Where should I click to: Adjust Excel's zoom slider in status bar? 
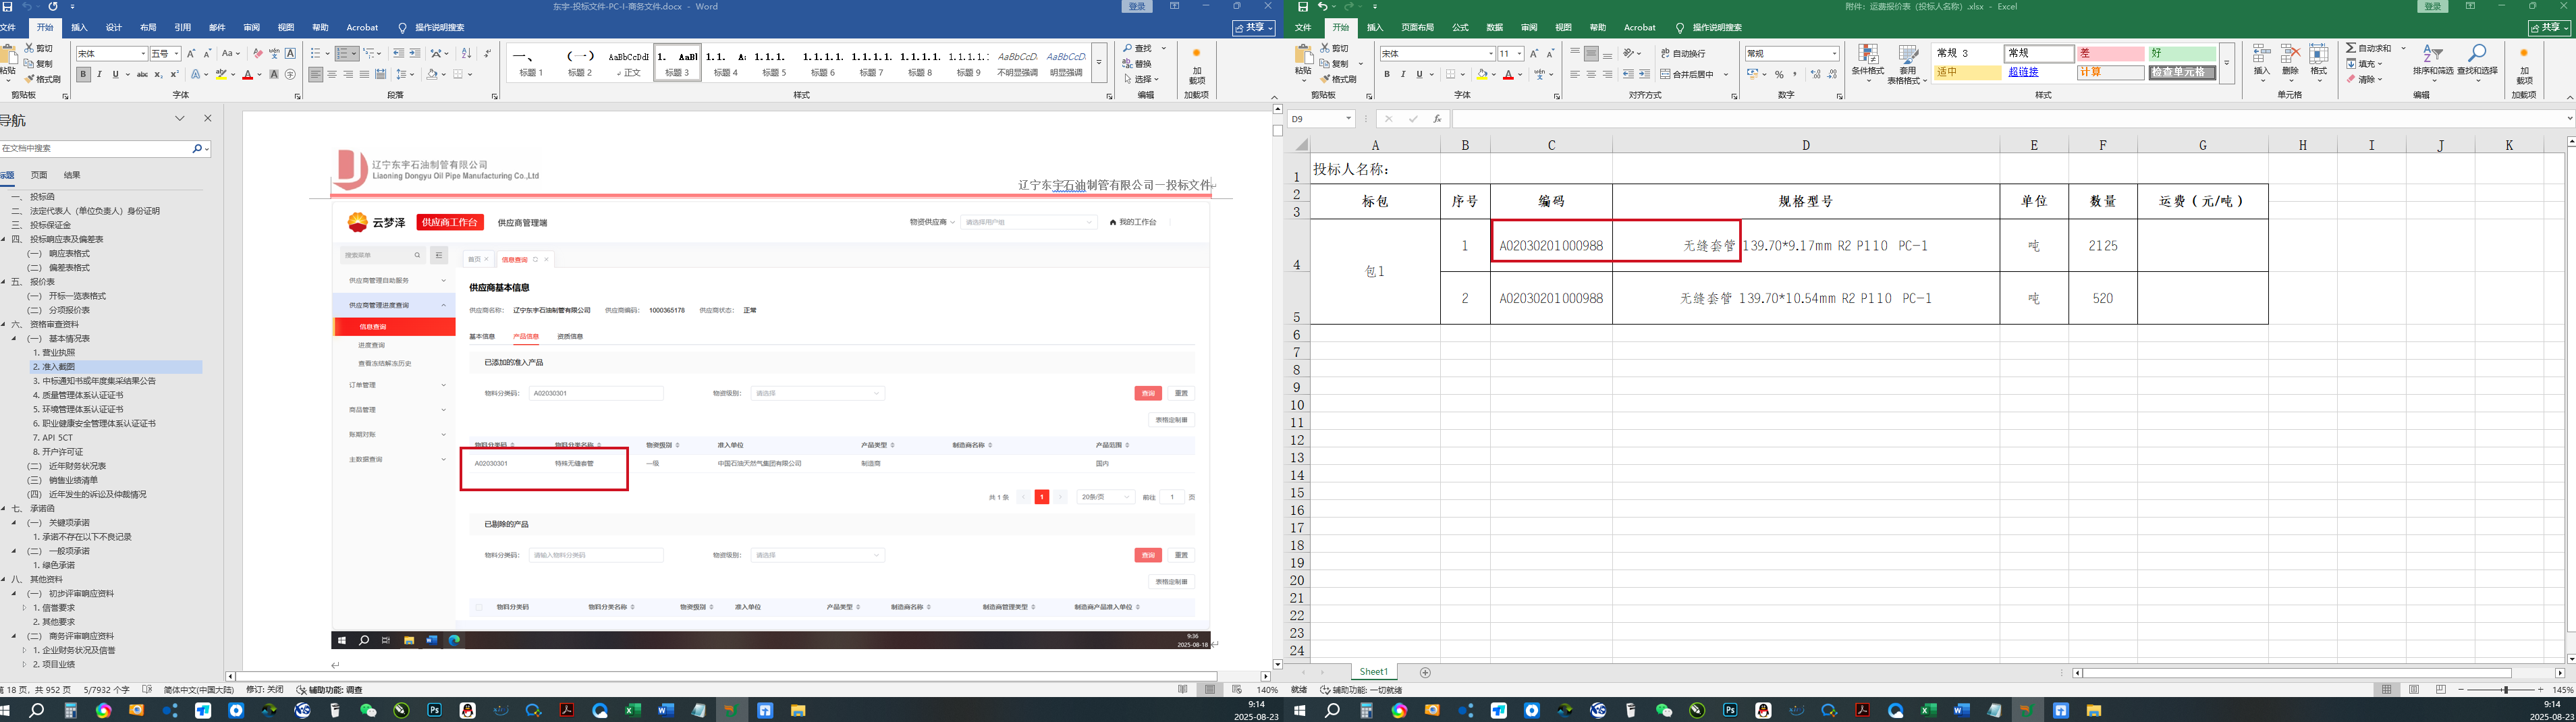click(2505, 690)
